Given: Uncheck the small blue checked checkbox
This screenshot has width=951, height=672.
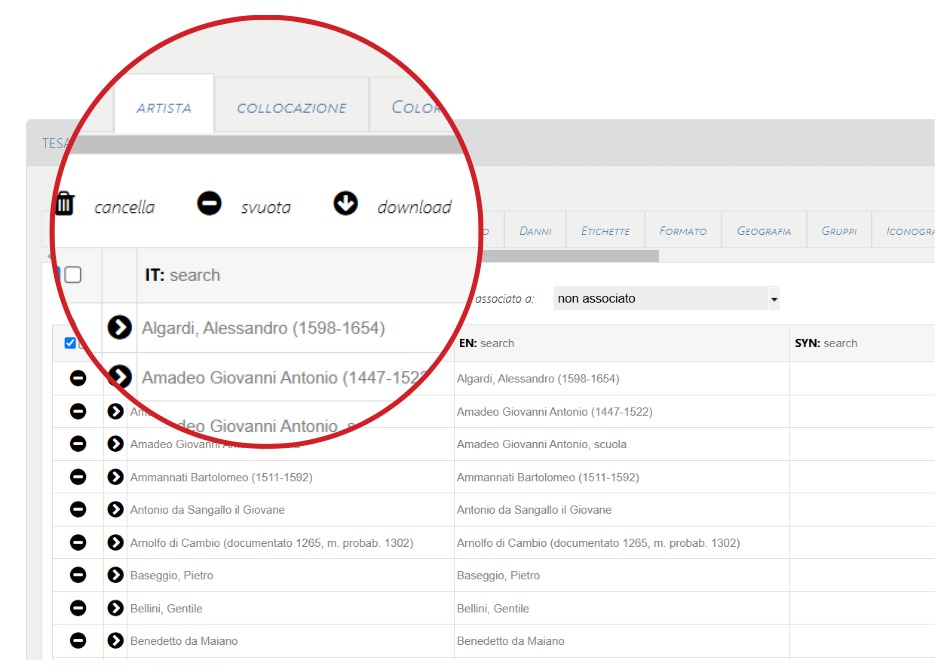Looking at the screenshot, I should (x=70, y=343).
